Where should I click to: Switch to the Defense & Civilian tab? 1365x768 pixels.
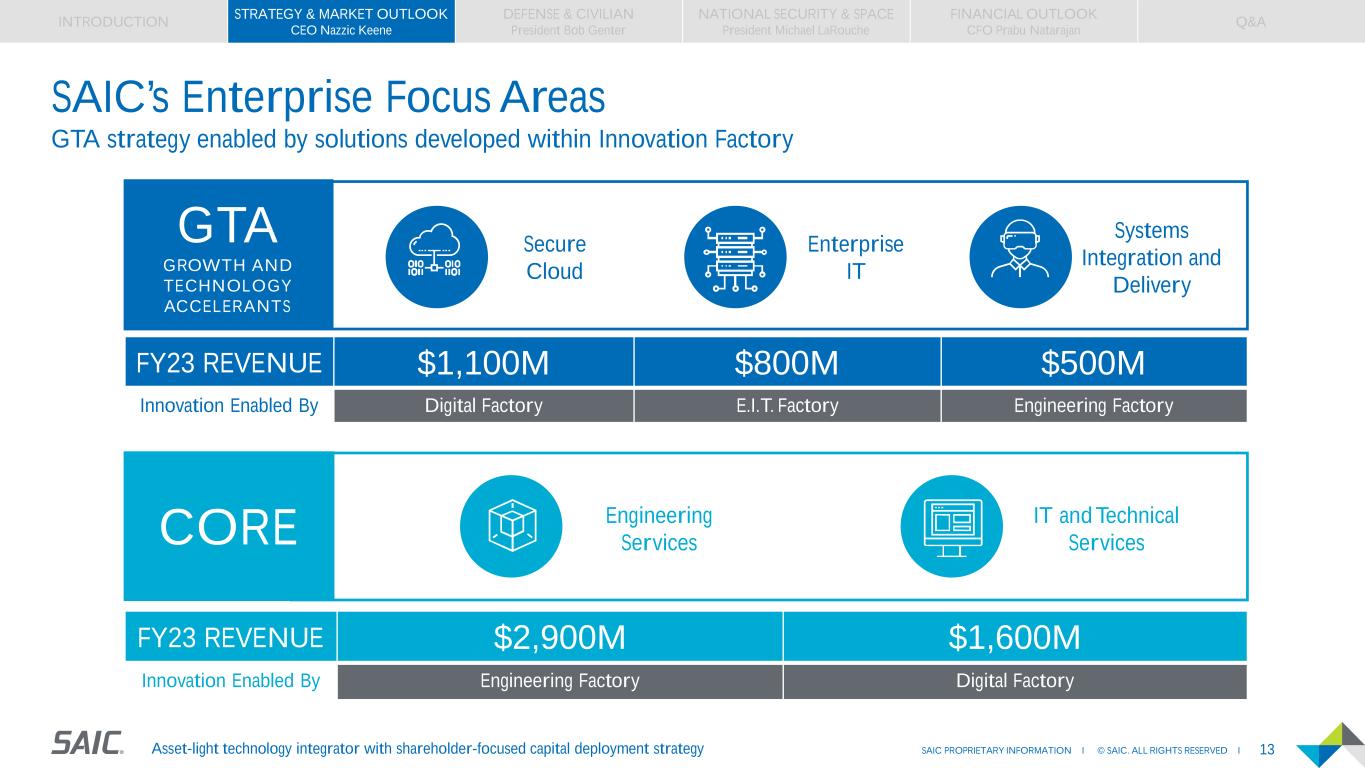tap(568, 21)
